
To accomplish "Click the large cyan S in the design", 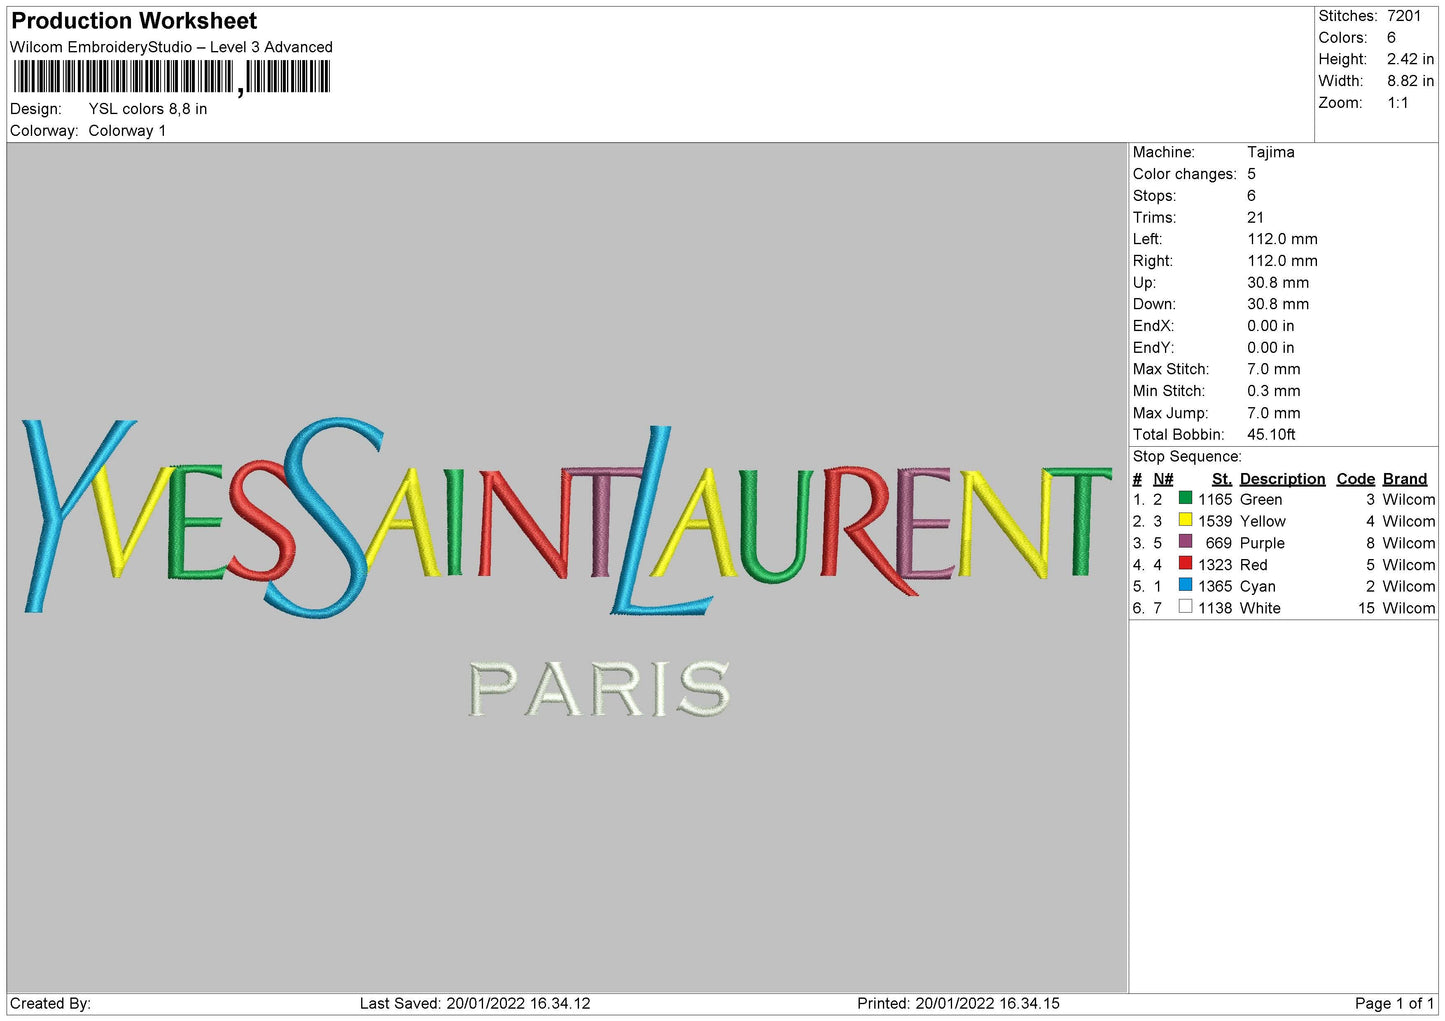I will pos(324,517).
